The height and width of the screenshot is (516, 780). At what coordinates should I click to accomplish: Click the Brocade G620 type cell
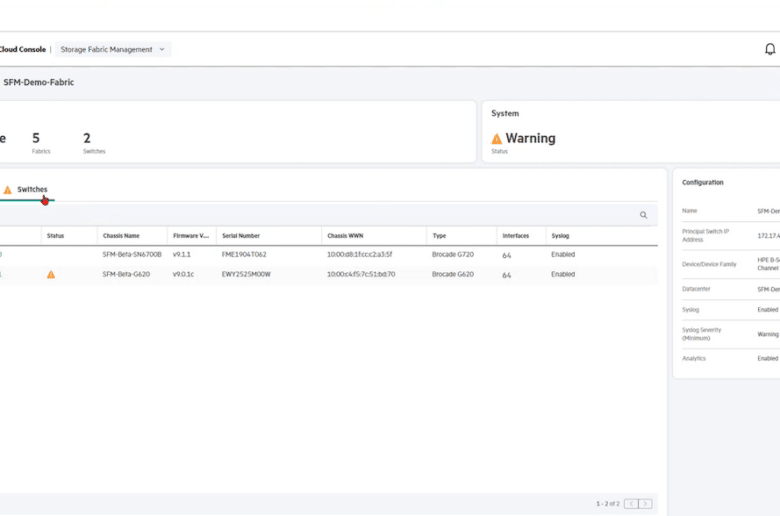coord(453,274)
